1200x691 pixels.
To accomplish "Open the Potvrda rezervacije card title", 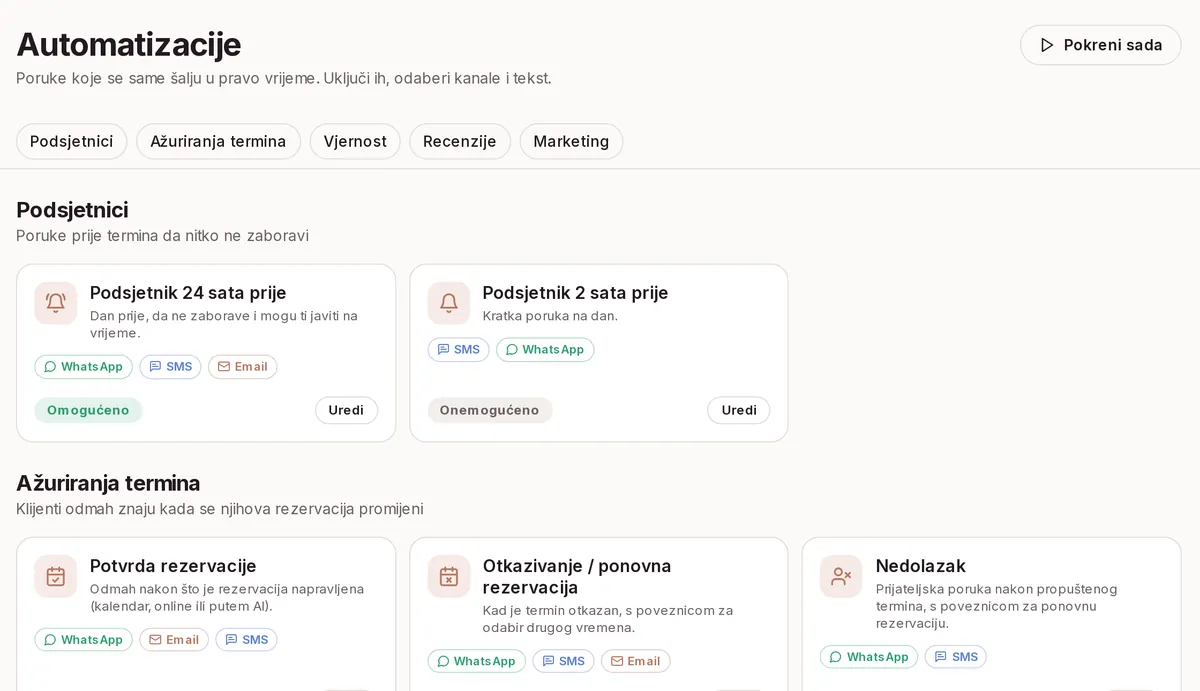I will pos(173,566).
